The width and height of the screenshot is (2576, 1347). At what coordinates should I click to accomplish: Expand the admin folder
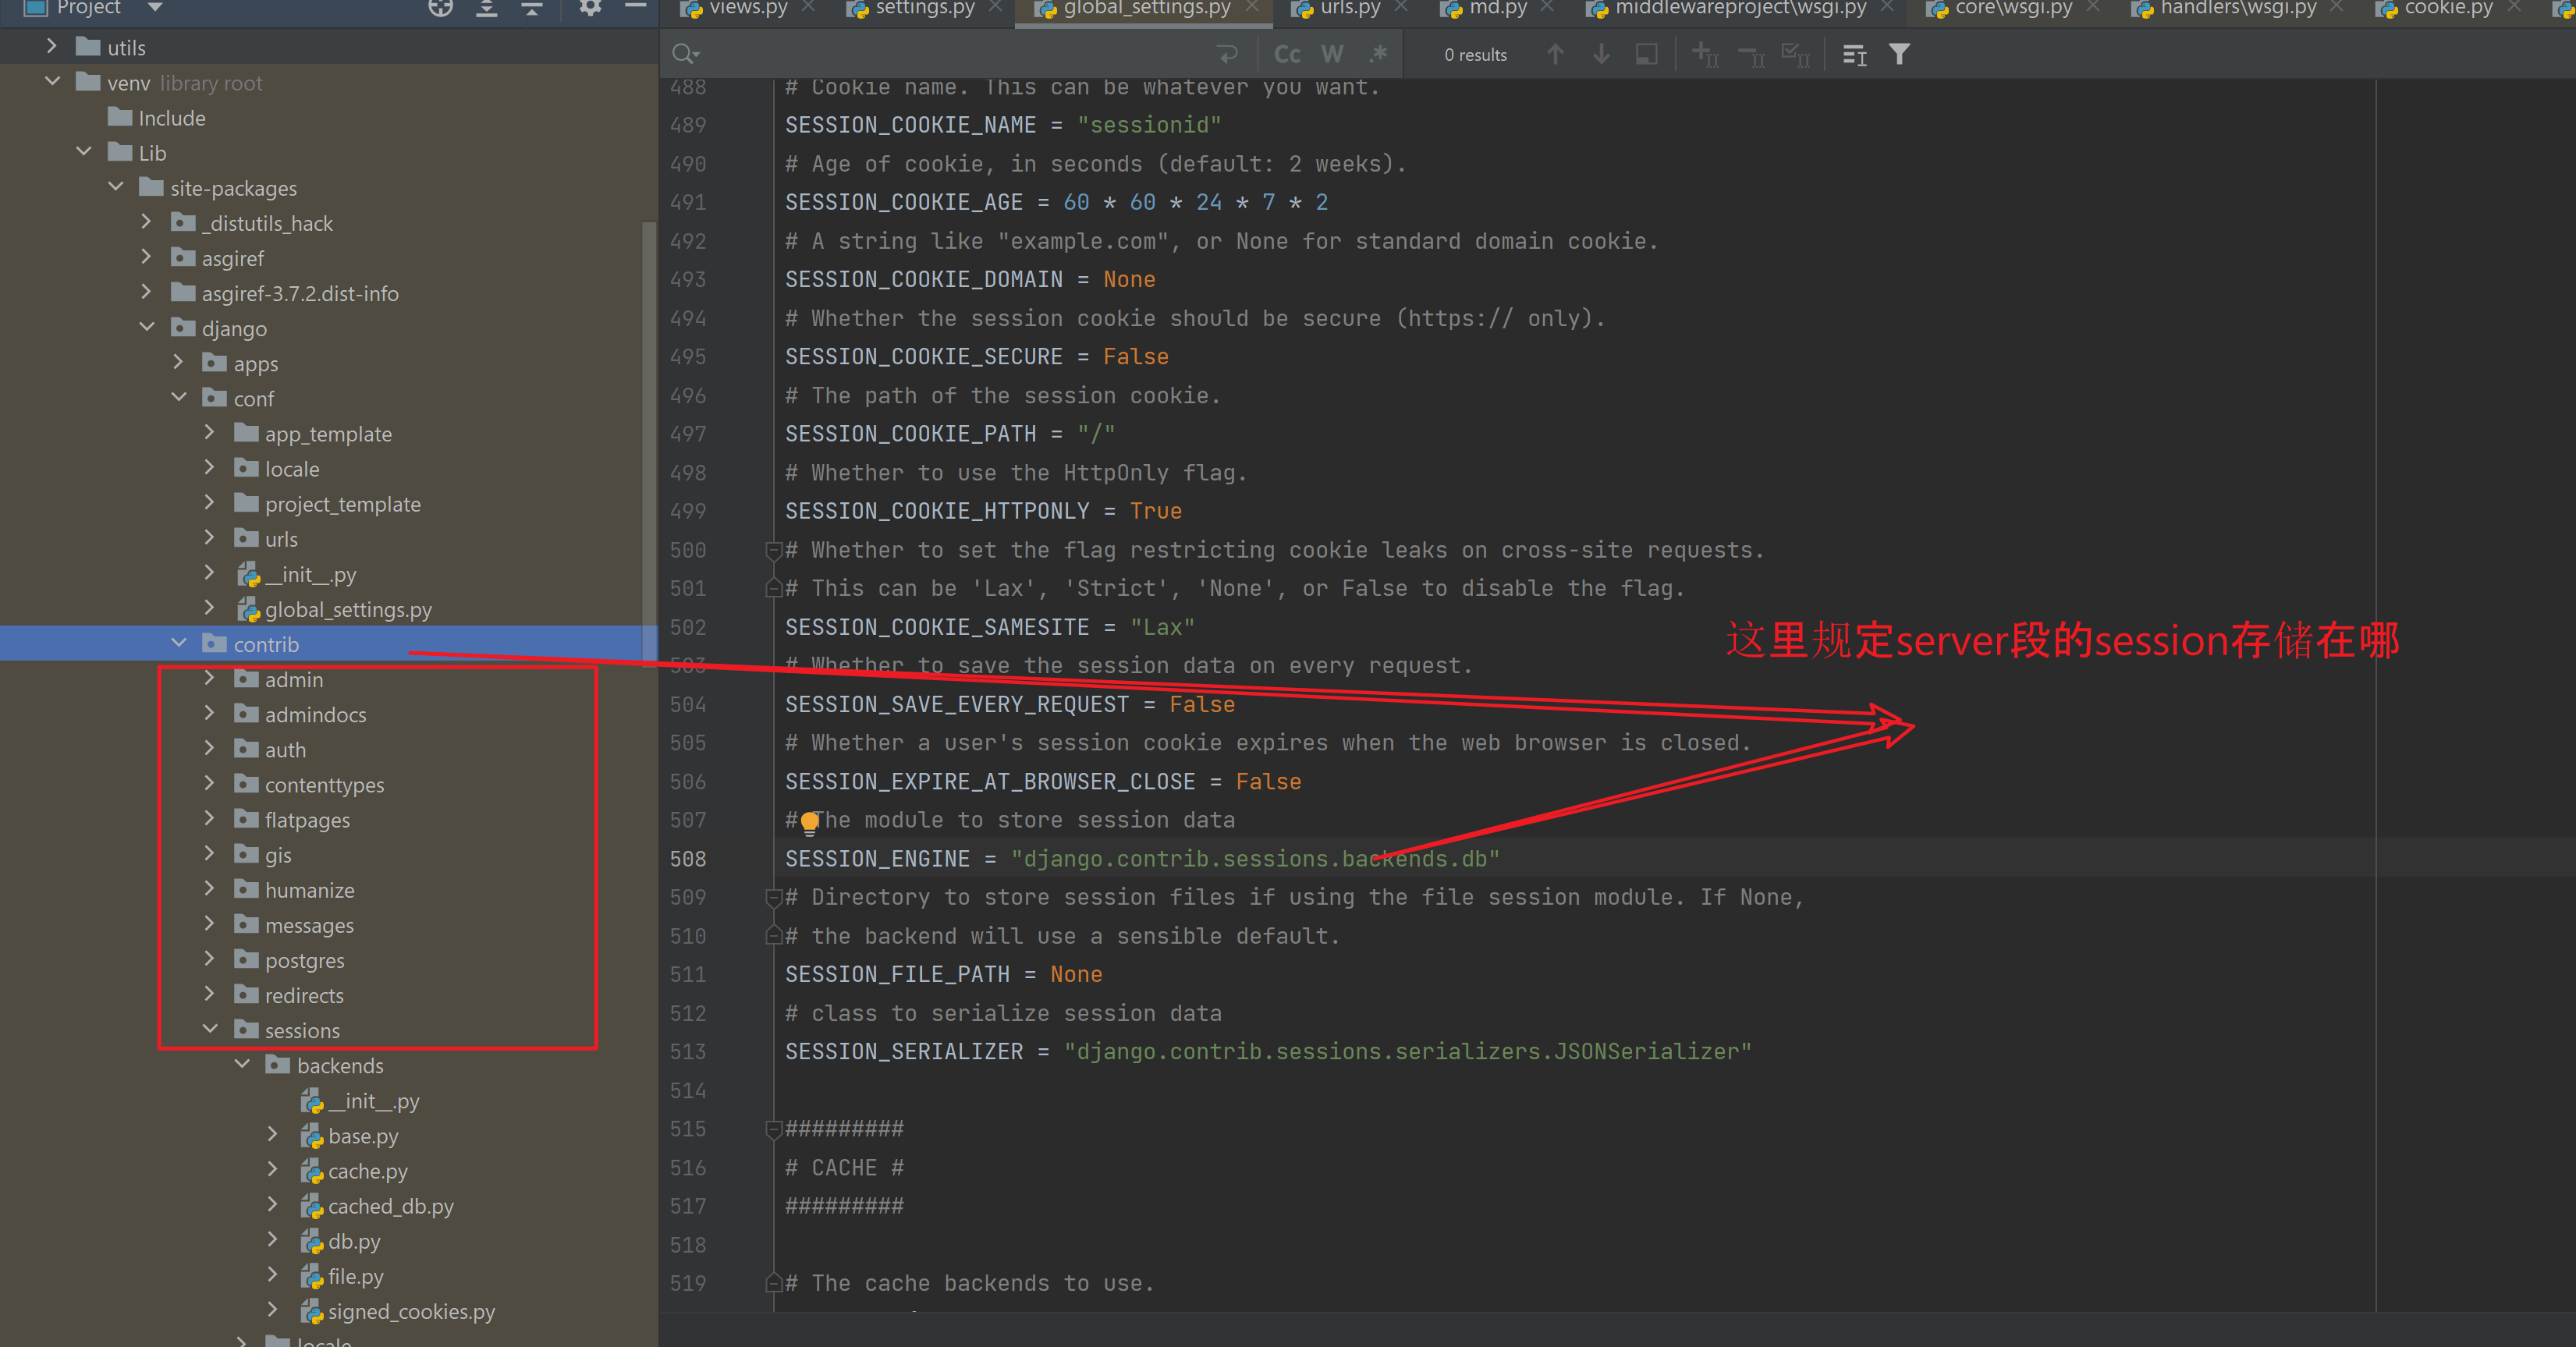(209, 679)
